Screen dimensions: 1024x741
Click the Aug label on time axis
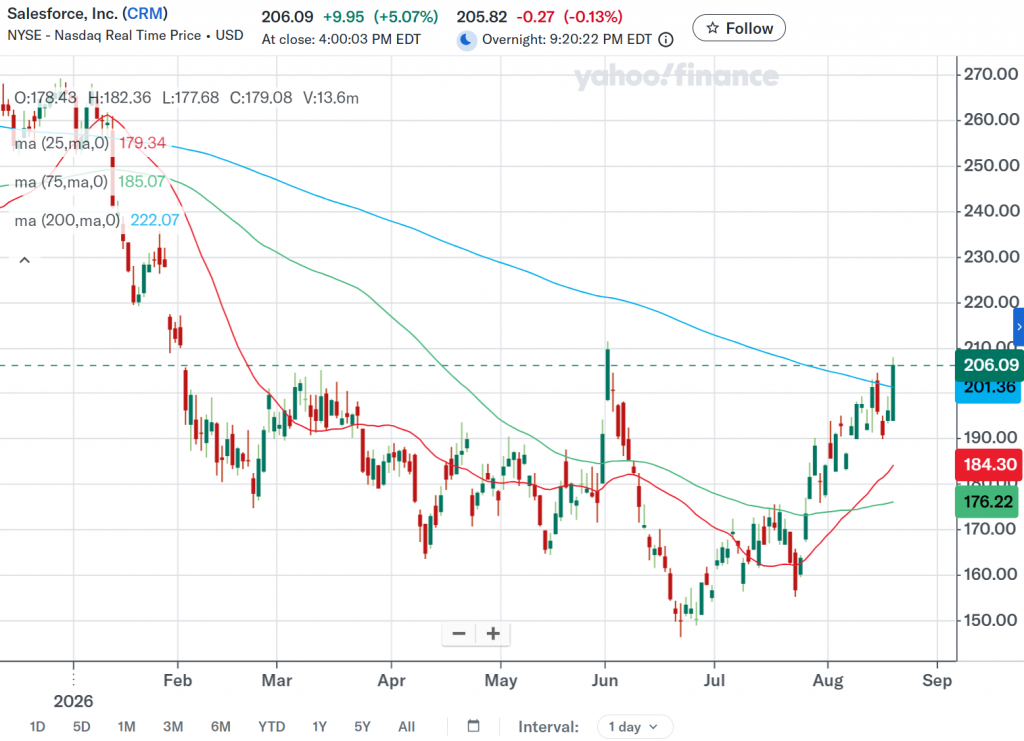tap(827, 681)
